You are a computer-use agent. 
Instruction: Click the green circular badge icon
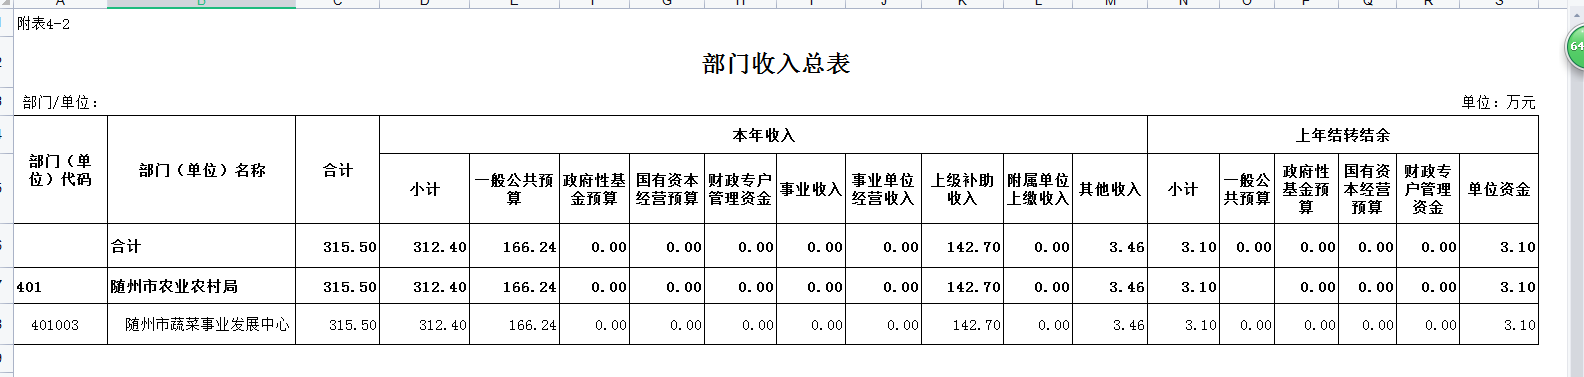(x=1574, y=47)
